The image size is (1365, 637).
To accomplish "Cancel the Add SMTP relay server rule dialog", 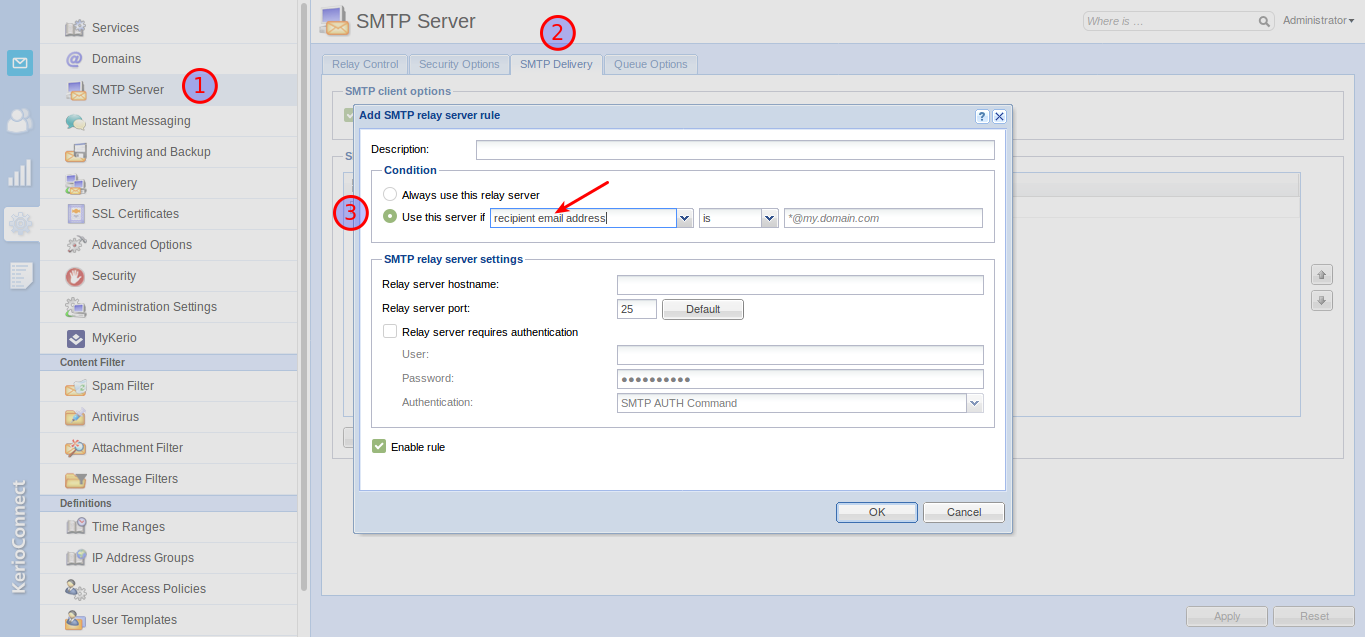I will [x=964, y=512].
